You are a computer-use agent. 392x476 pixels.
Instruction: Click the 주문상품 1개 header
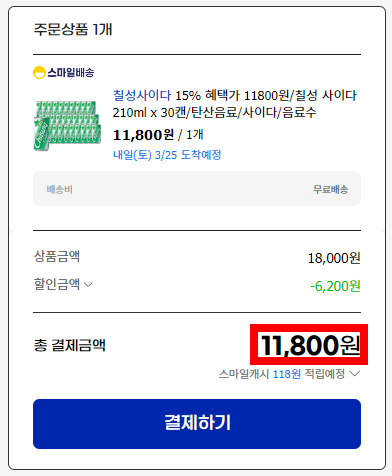73,29
